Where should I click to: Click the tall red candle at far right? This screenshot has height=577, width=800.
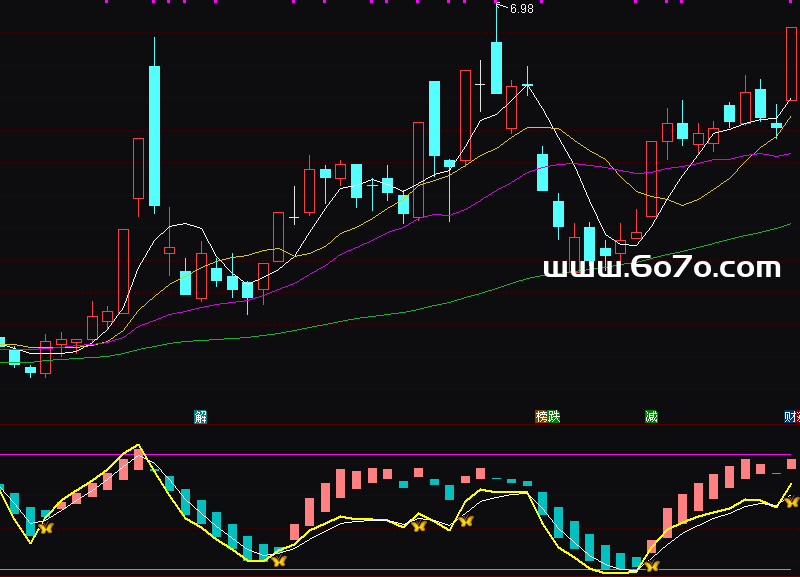coord(791,64)
